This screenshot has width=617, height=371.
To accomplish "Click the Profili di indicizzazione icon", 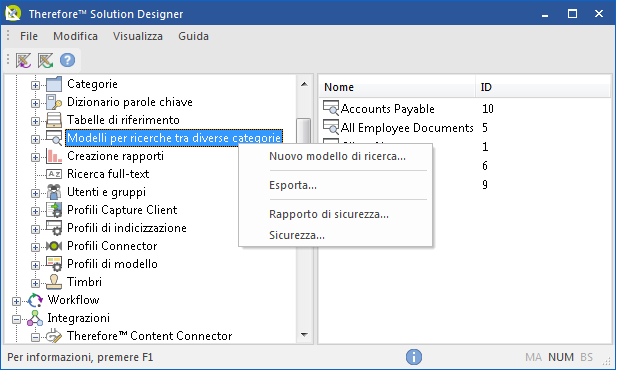I will tap(54, 228).
